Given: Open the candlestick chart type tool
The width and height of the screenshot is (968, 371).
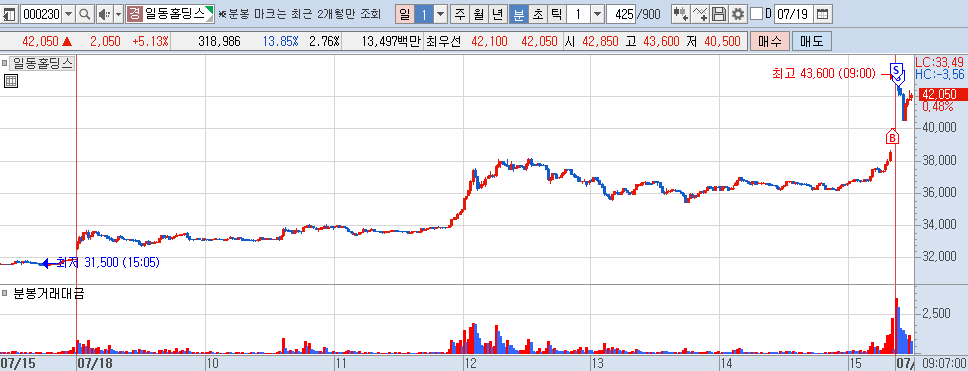Looking at the screenshot, I should coord(680,14).
